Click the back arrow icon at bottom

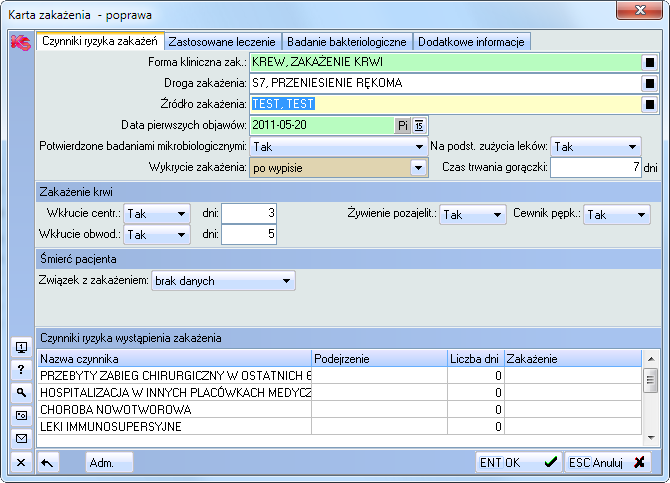point(48,462)
